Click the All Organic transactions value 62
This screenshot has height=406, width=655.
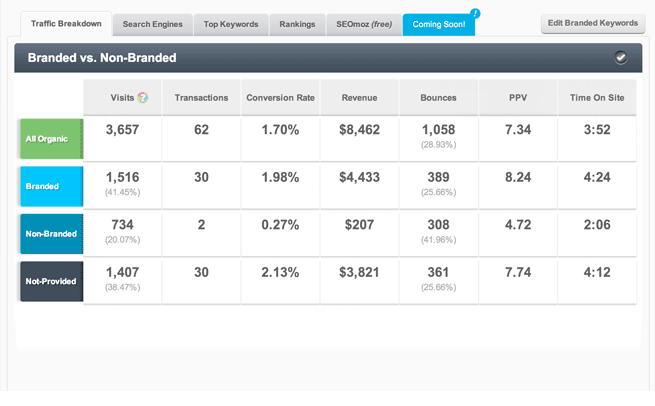(x=201, y=130)
